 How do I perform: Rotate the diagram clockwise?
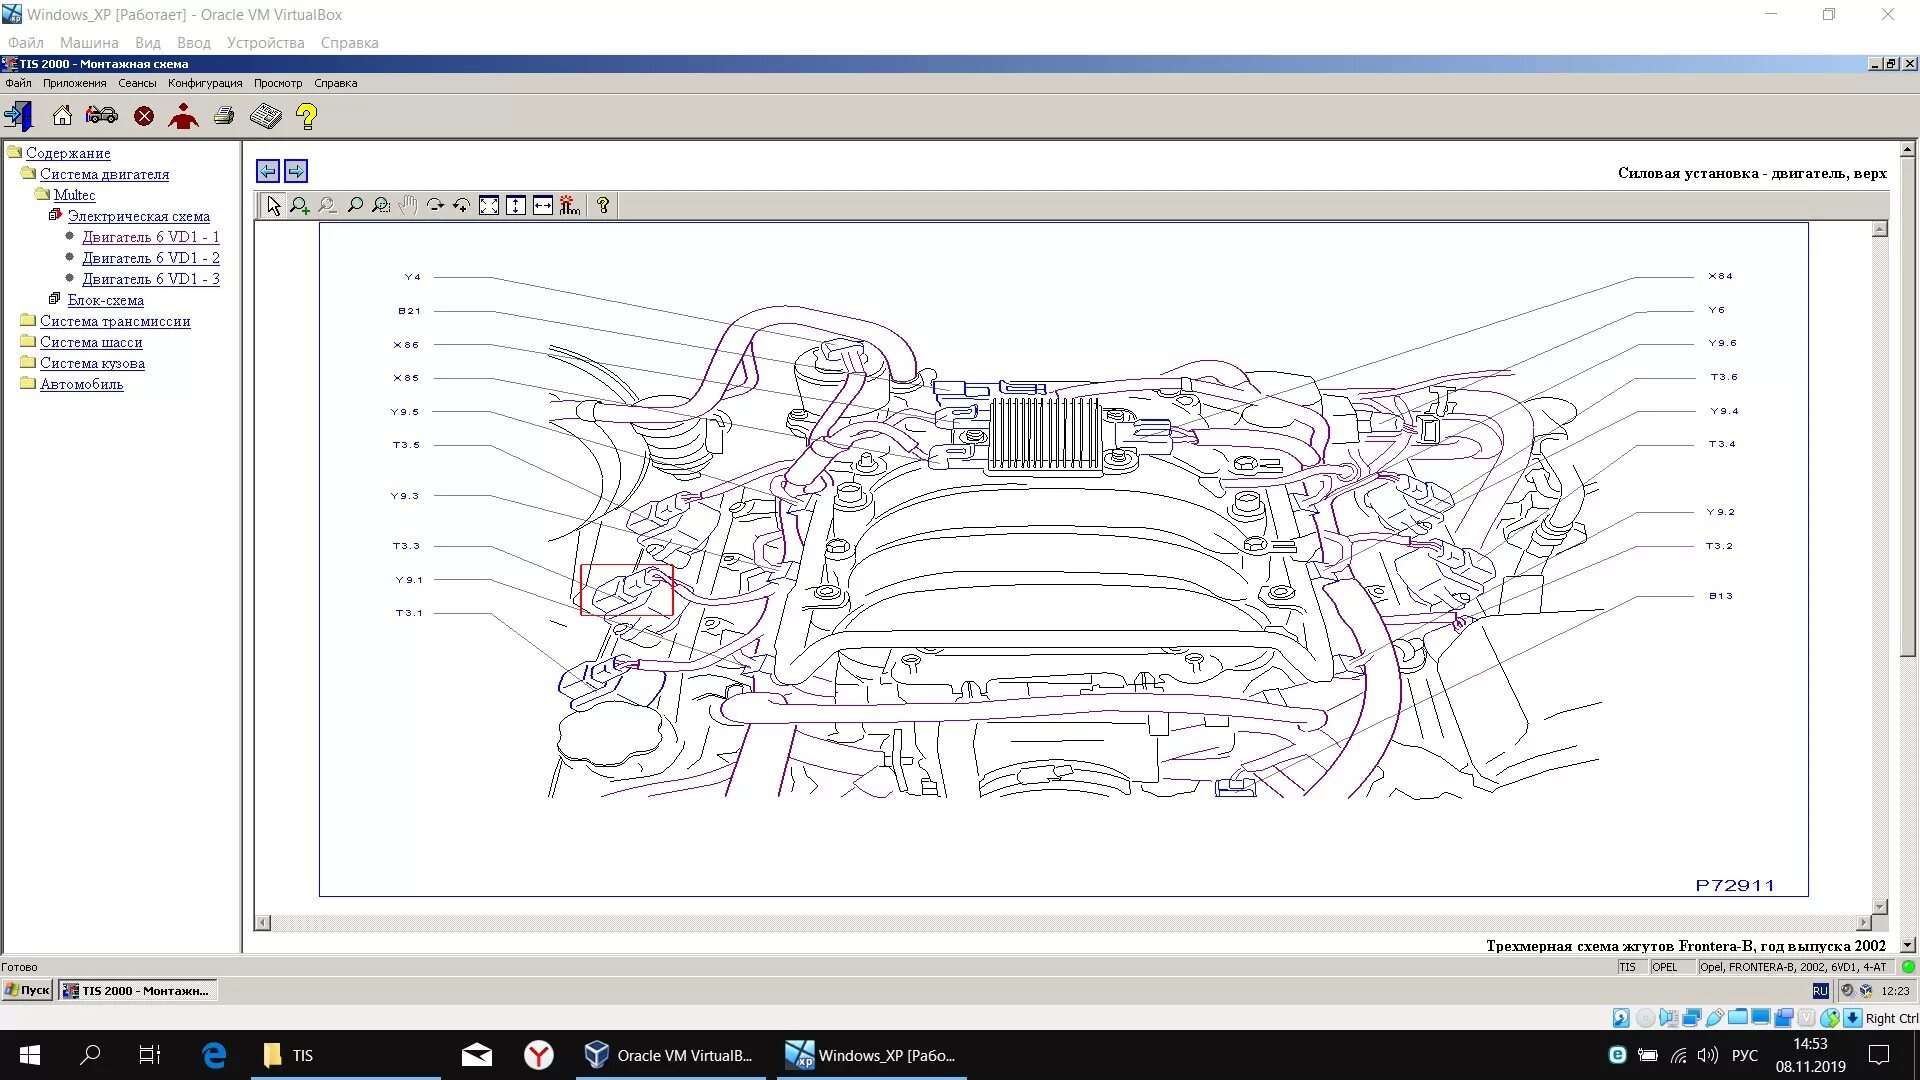click(435, 205)
